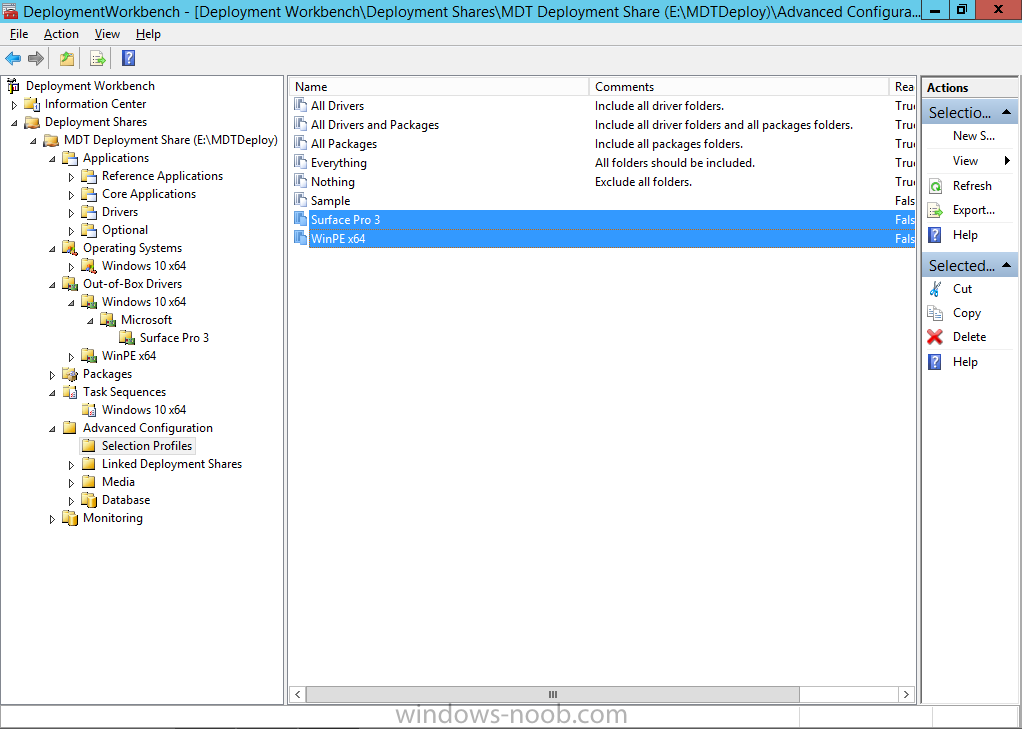This screenshot has width=1022, height=729.
Task: Click the horizontal scrollbar thumb
Action: point(553,694)
